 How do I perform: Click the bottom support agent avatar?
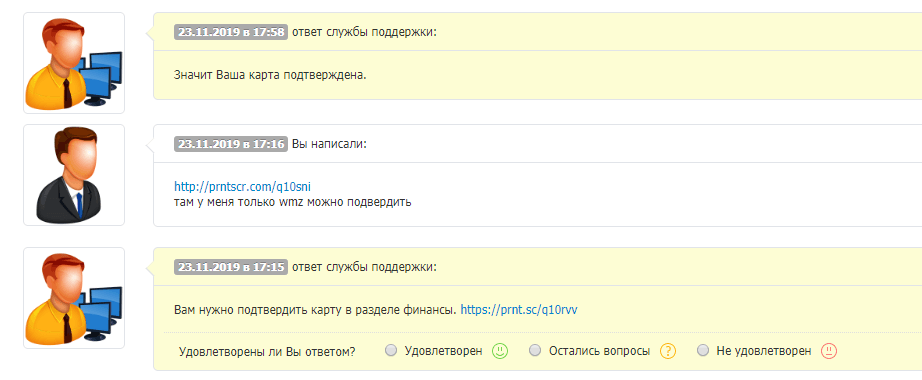tap(74, 298)
